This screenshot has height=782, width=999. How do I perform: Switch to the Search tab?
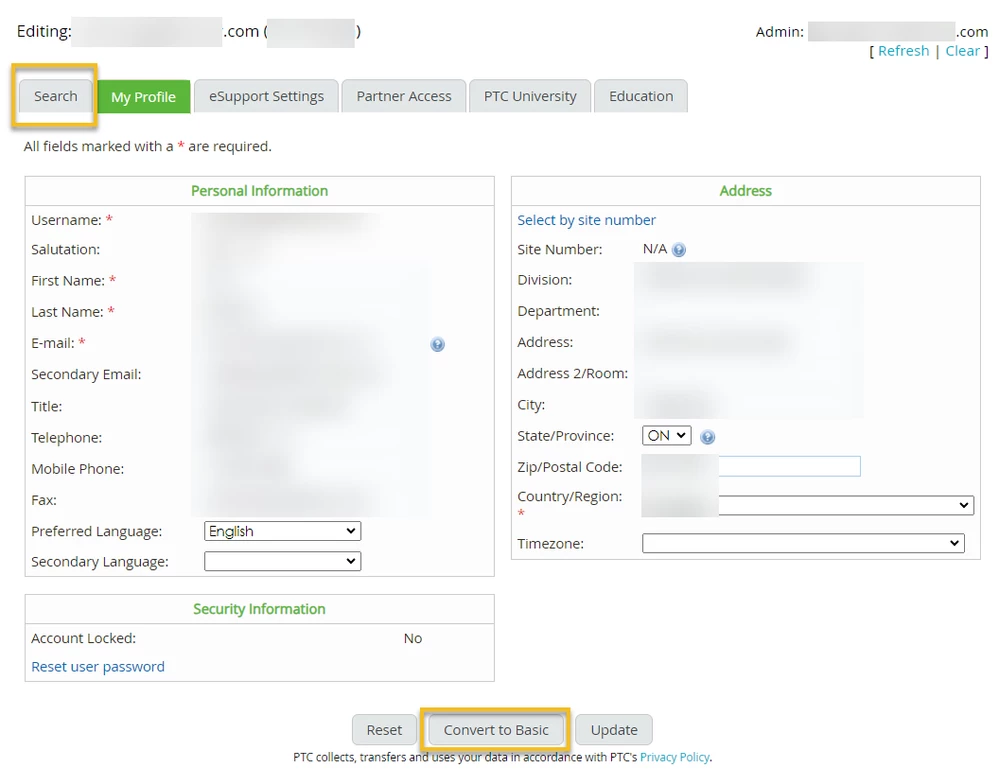tap(55, 96)
